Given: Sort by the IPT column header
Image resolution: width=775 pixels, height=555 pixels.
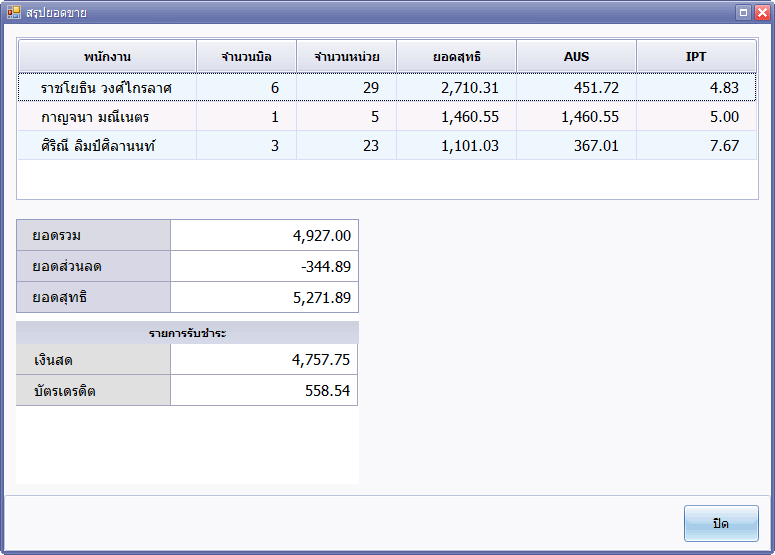Looking at the screenshot, I should coord(696,56).
